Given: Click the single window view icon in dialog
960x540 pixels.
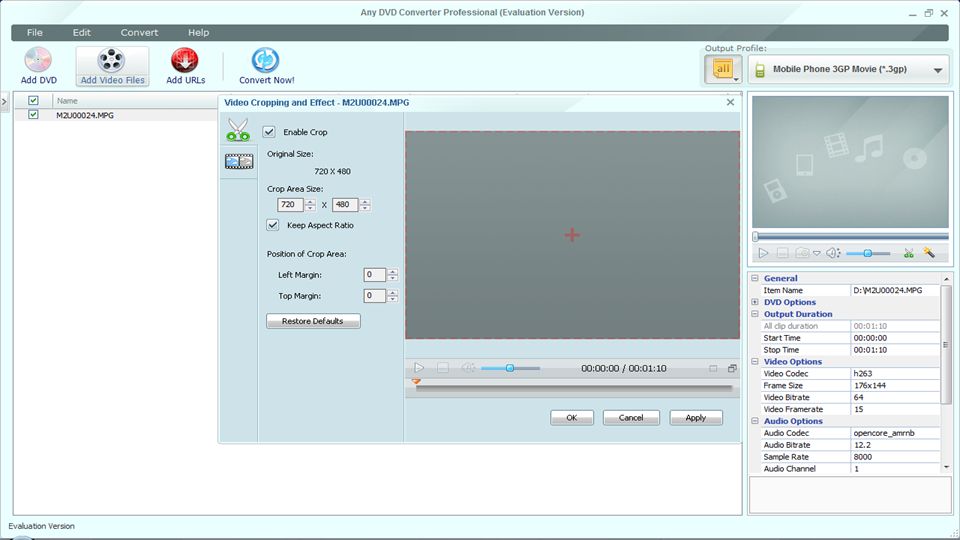Looking at the screenshot, I should [x=713, y=369].
